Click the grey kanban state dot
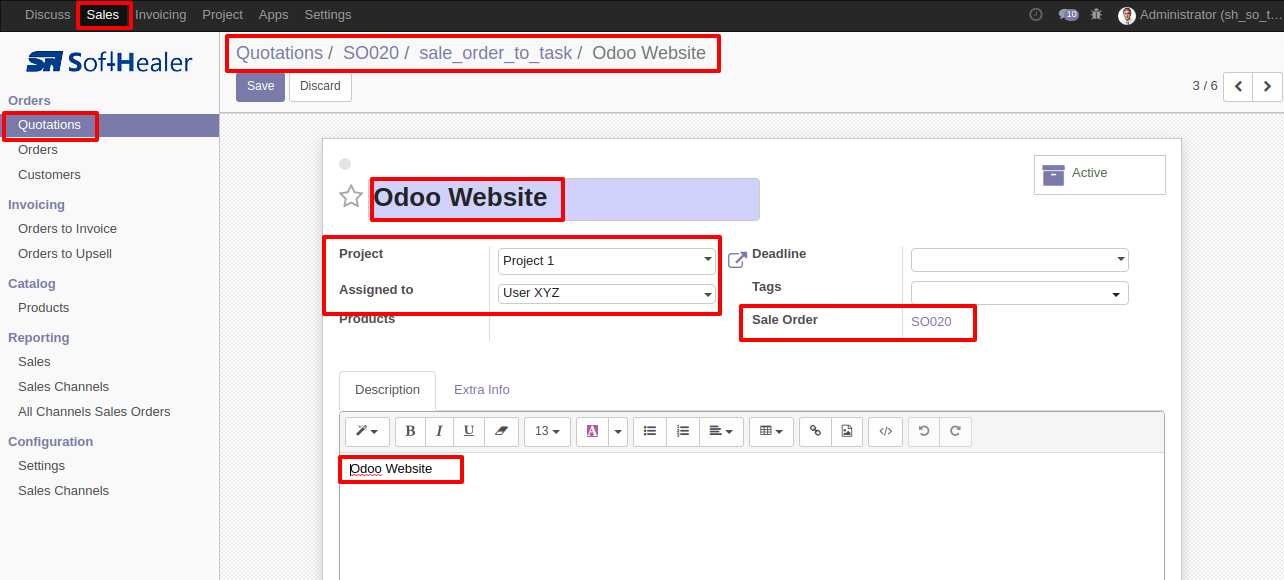This screenshot has height=580, width=1284. 345,164
